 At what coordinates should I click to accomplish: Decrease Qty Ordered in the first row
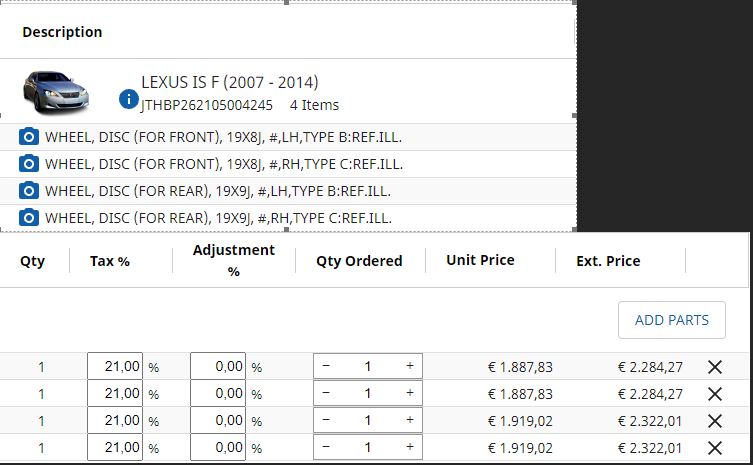click(x=326, y=367)
